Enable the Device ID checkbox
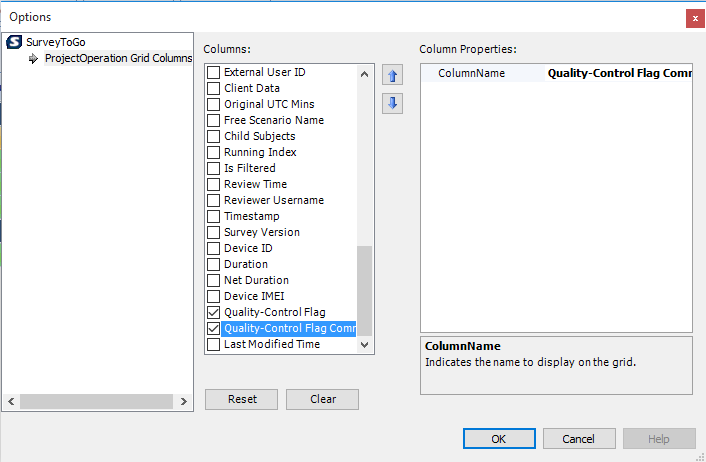 [213, 248]
